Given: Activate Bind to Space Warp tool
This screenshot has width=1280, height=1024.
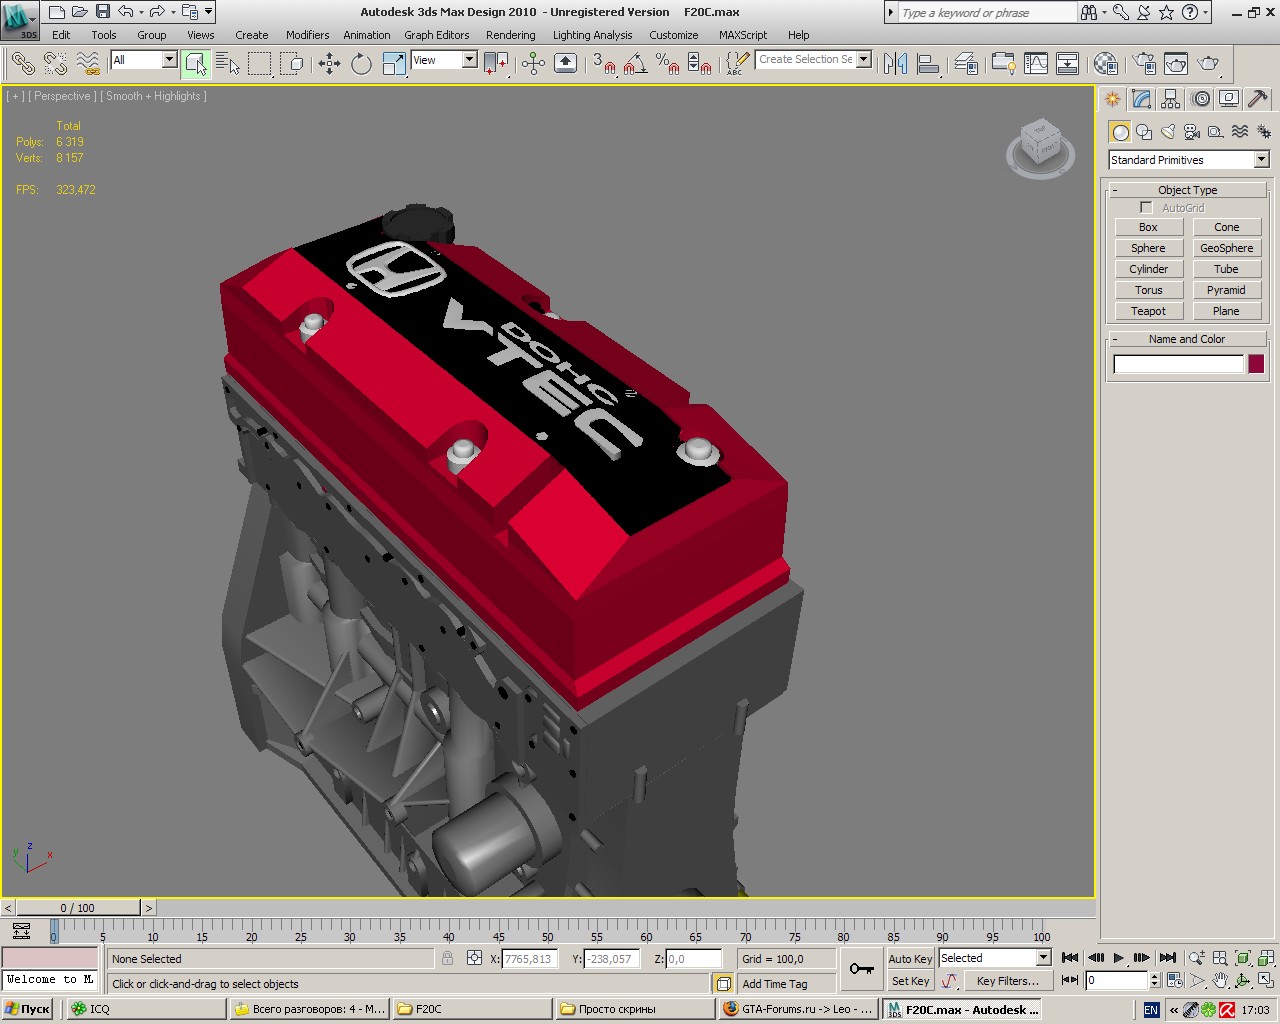Looking at the screenshot, I should tap(89, 64).
